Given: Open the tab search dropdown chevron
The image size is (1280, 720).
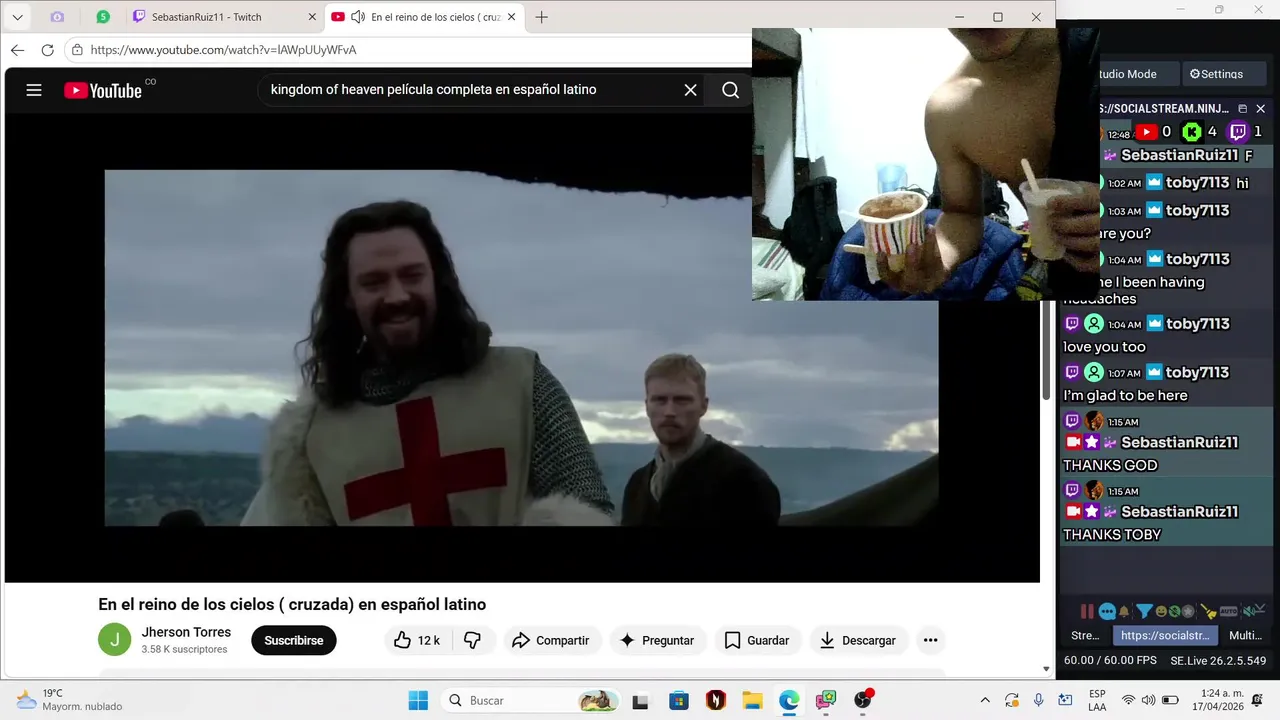Looking at the screenshot, I should pyautogui.click(x=17, y=17).
